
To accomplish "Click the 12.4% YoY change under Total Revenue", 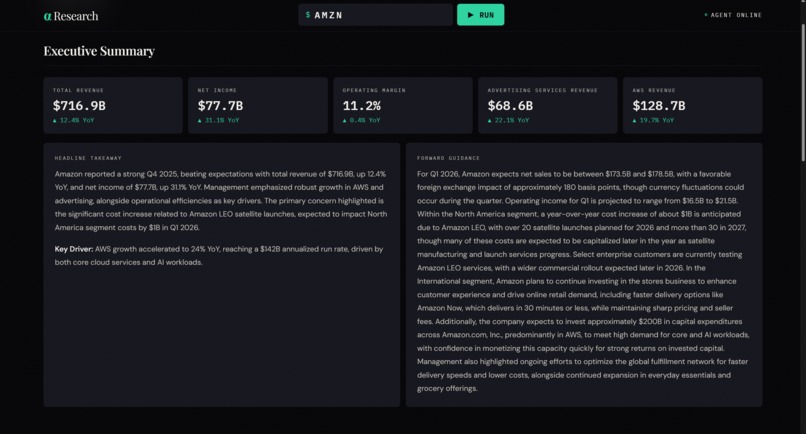I will pos(74,120).
